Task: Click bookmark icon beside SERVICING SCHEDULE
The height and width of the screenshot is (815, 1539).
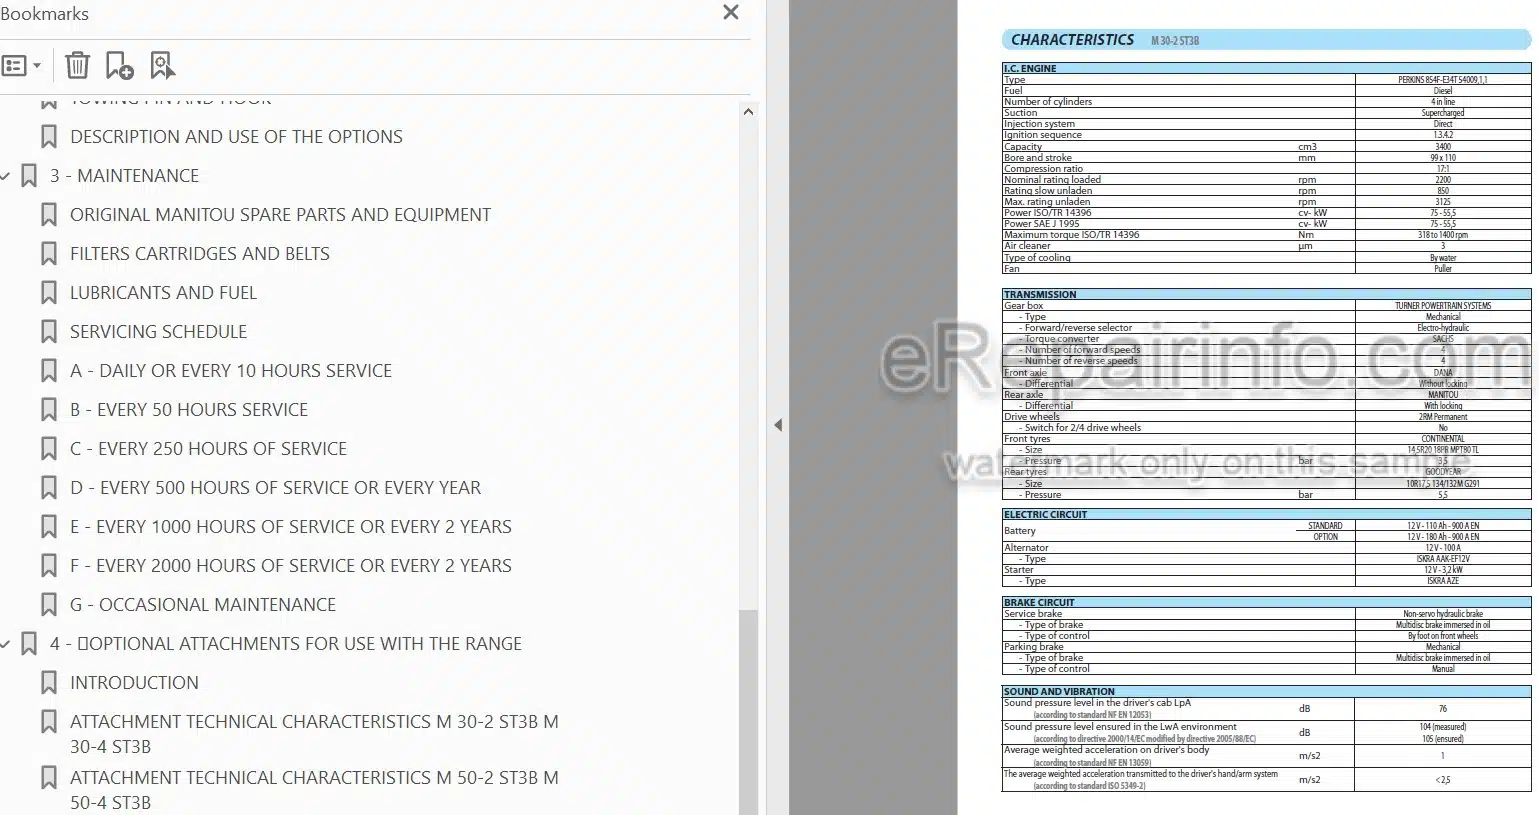Action: (x=48, y=332)
